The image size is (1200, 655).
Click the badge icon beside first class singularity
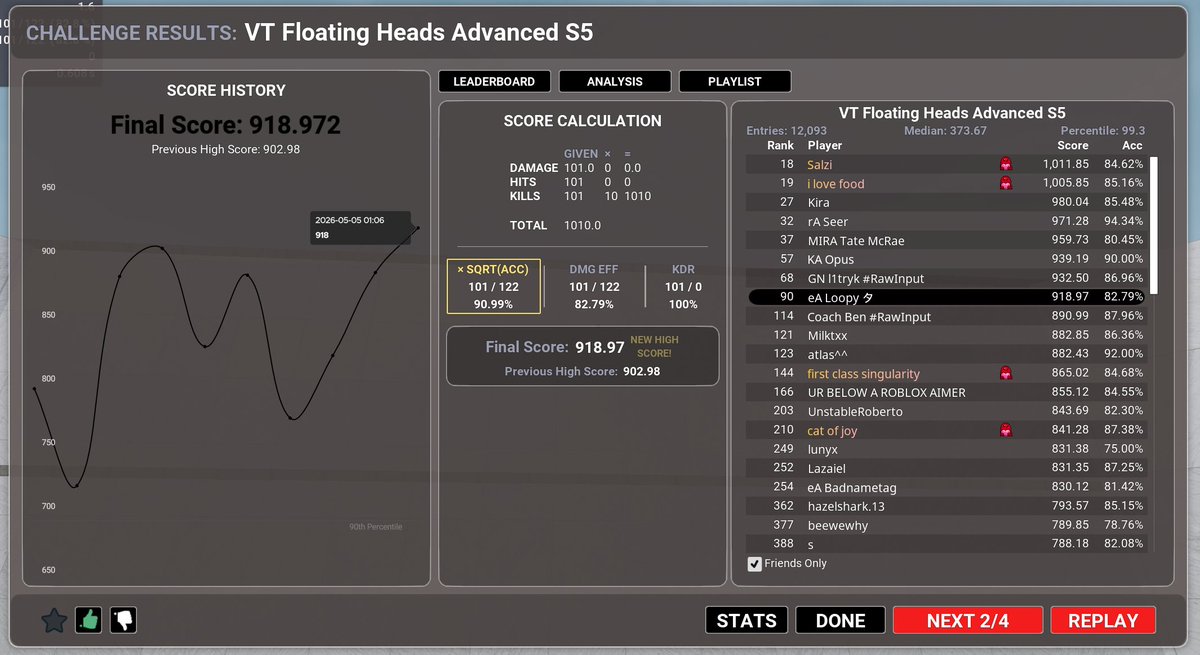coord(1006,373)
